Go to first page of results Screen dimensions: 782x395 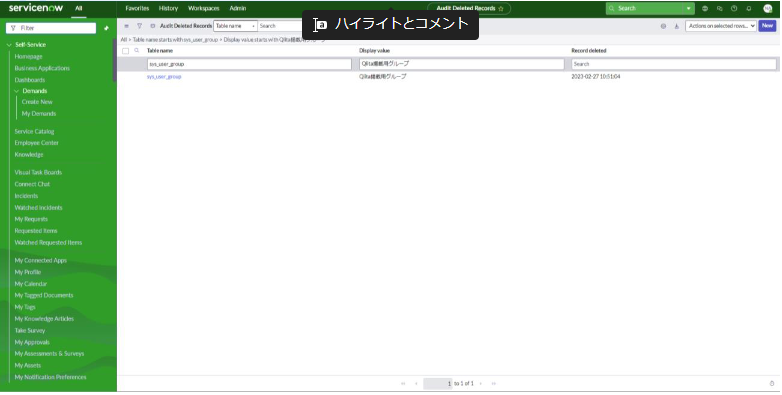tap(403, 384)
